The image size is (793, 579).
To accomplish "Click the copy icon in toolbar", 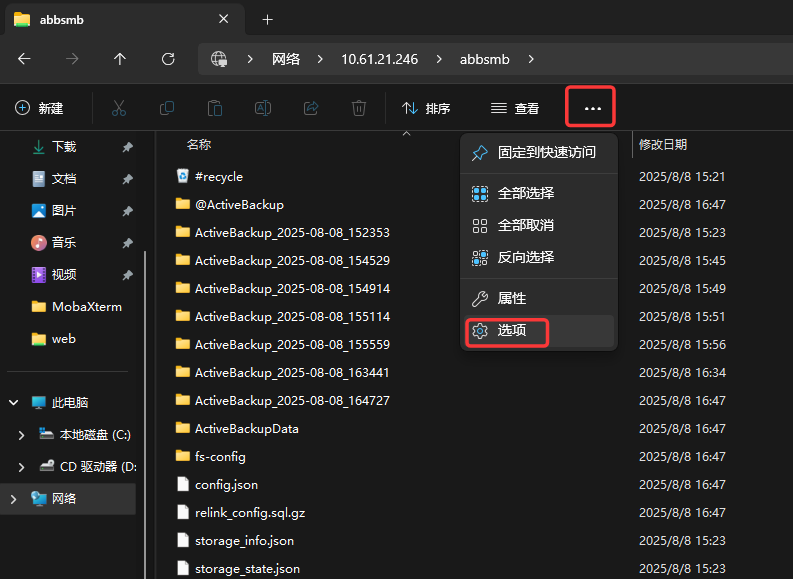I will pos(167,108).
